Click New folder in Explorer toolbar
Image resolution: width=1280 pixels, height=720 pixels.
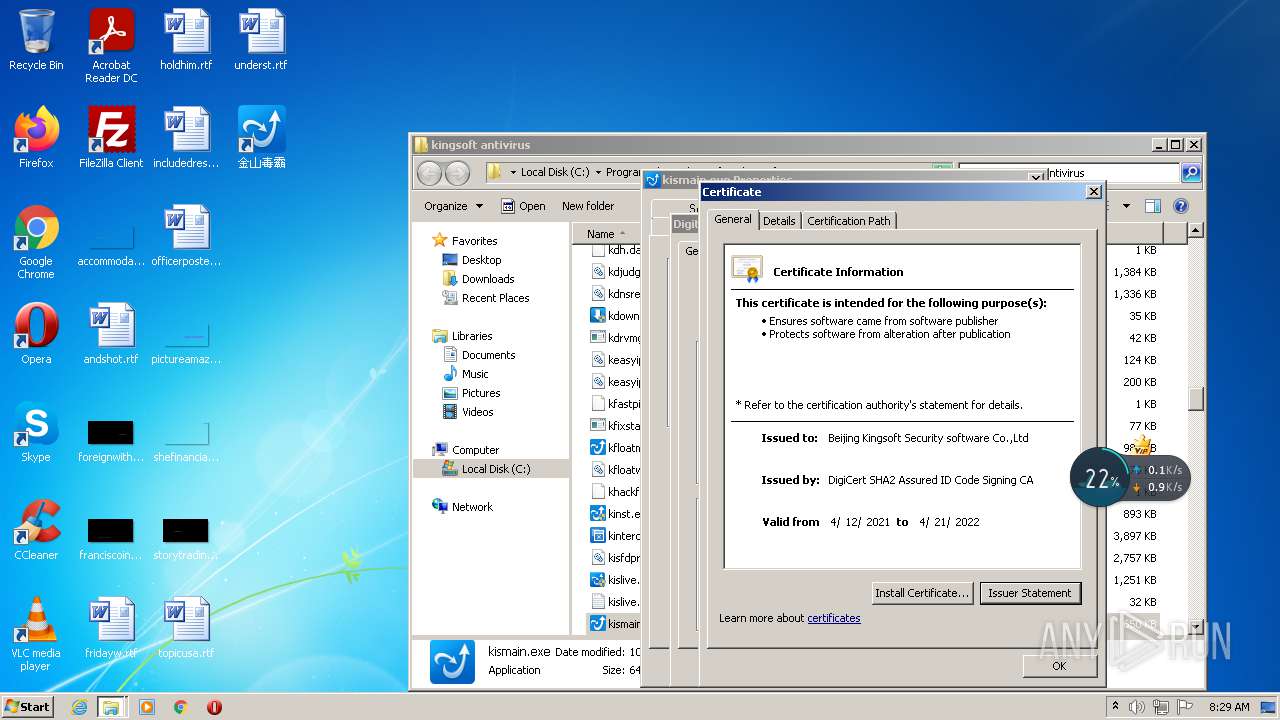588,206
